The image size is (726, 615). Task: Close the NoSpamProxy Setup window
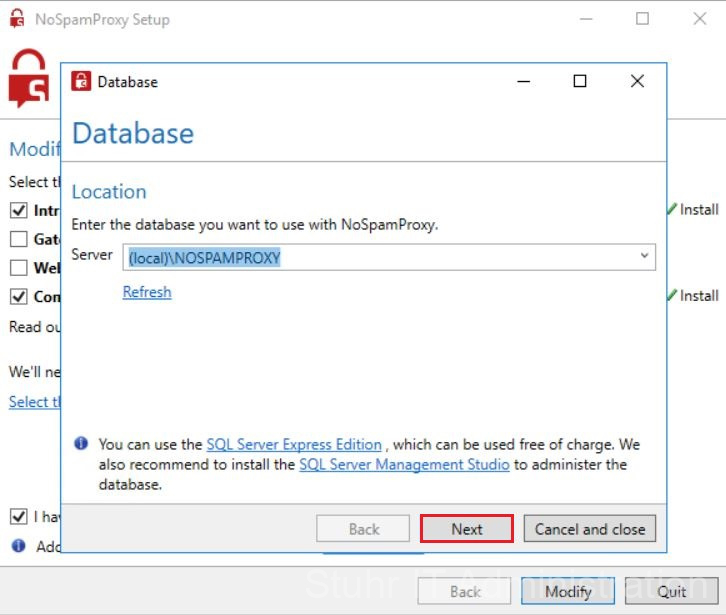[x=700, y=19]
